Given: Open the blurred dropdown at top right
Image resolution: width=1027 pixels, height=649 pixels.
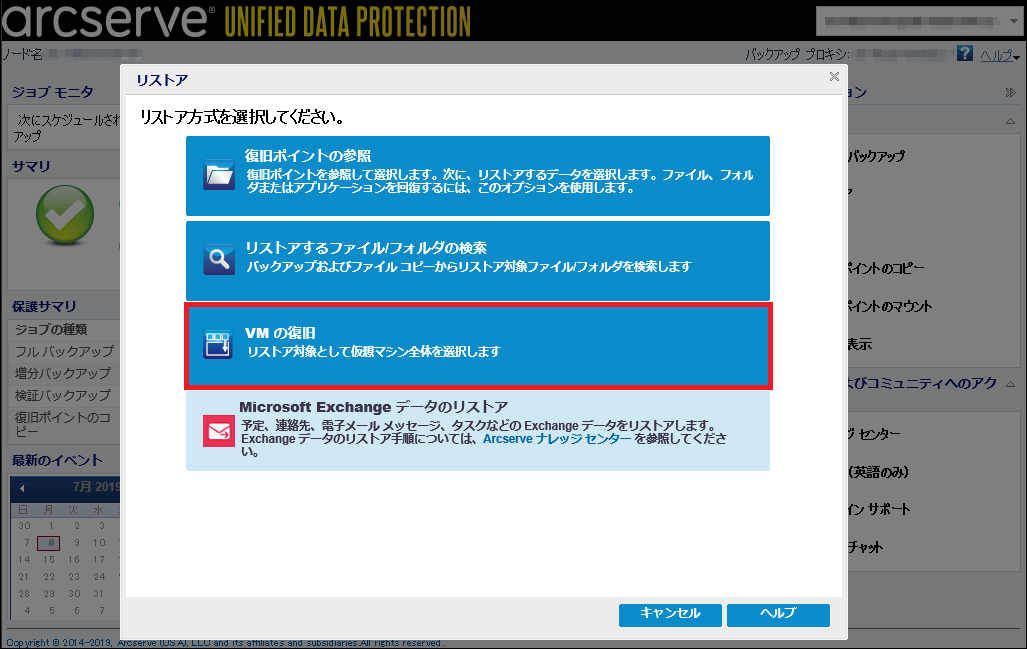Looking at the screenshot, I should [x=920, y=21].
